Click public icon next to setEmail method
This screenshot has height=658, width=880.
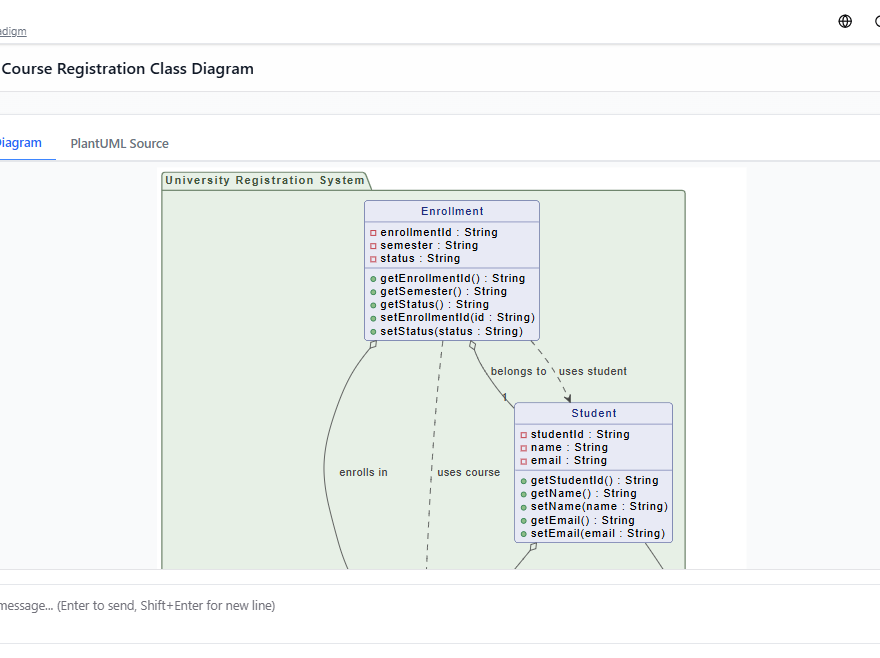(x=523, y=533)
